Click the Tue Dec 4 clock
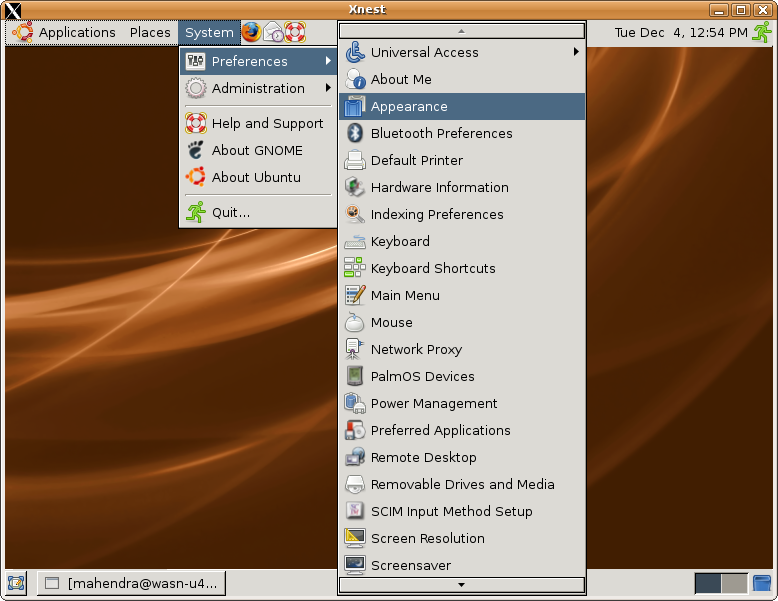778x601 pixels. [x=681, y=32]
